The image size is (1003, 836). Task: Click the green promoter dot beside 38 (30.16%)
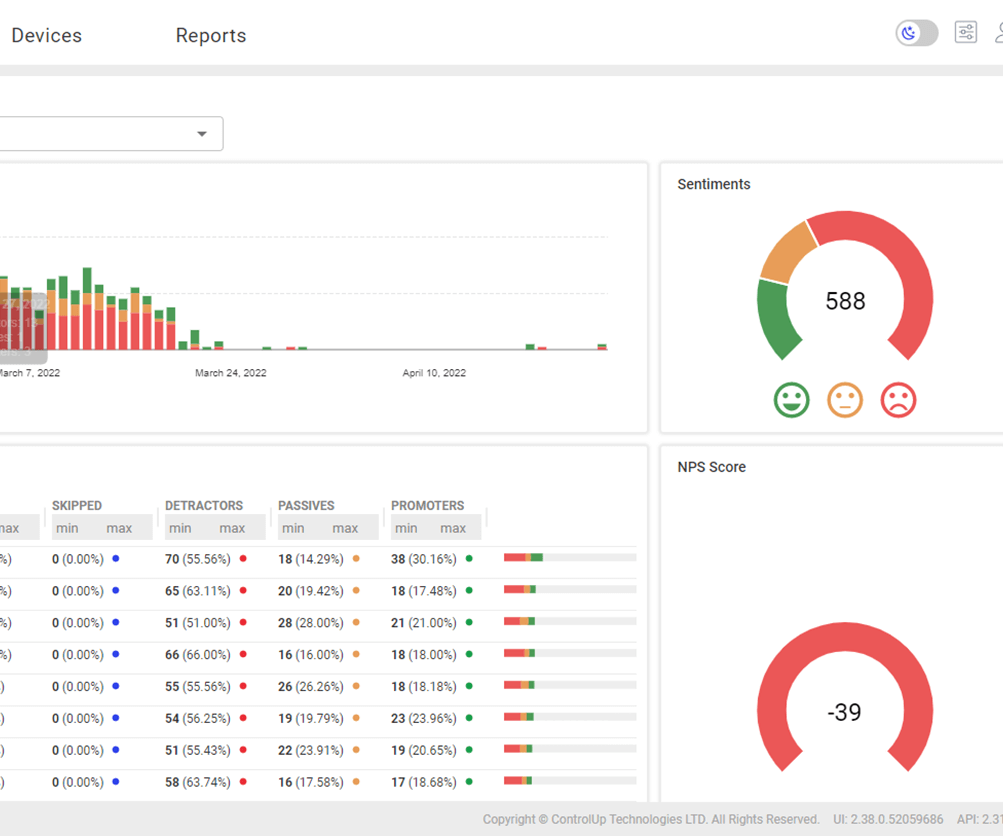tap(469, 559)
